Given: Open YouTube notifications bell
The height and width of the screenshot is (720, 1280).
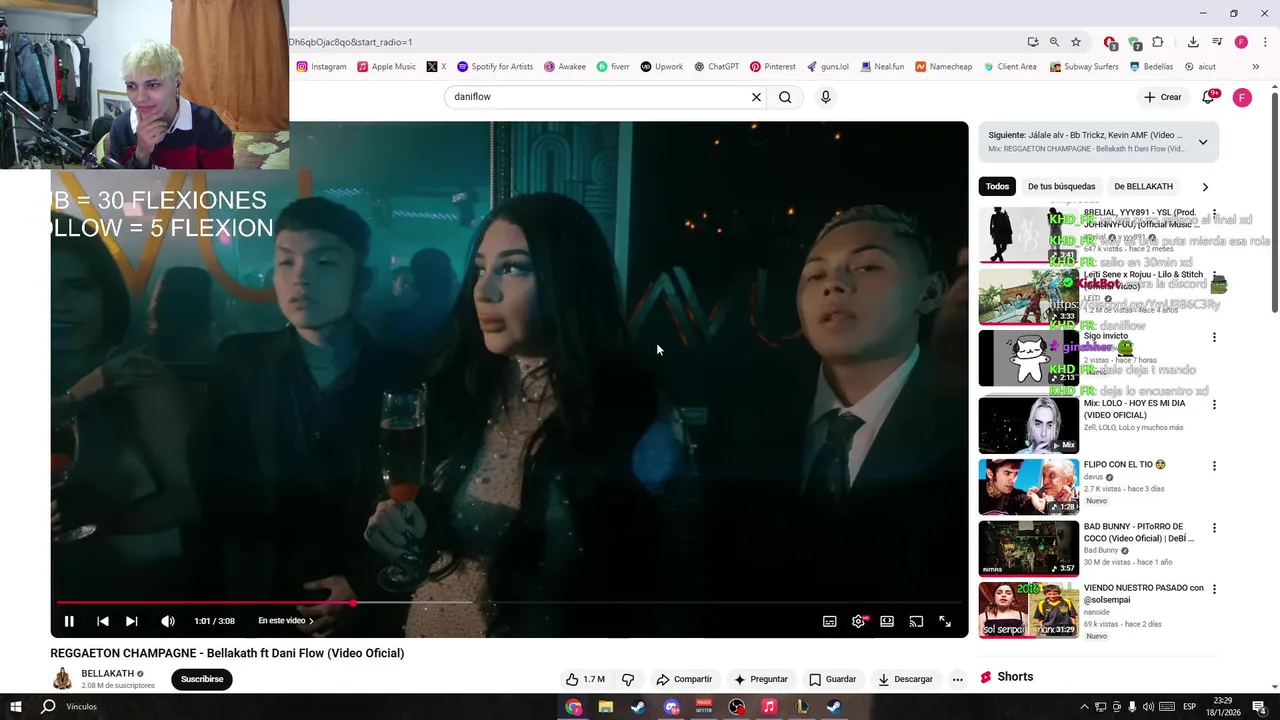Looking at the screenshot, I should (1209, 97).
